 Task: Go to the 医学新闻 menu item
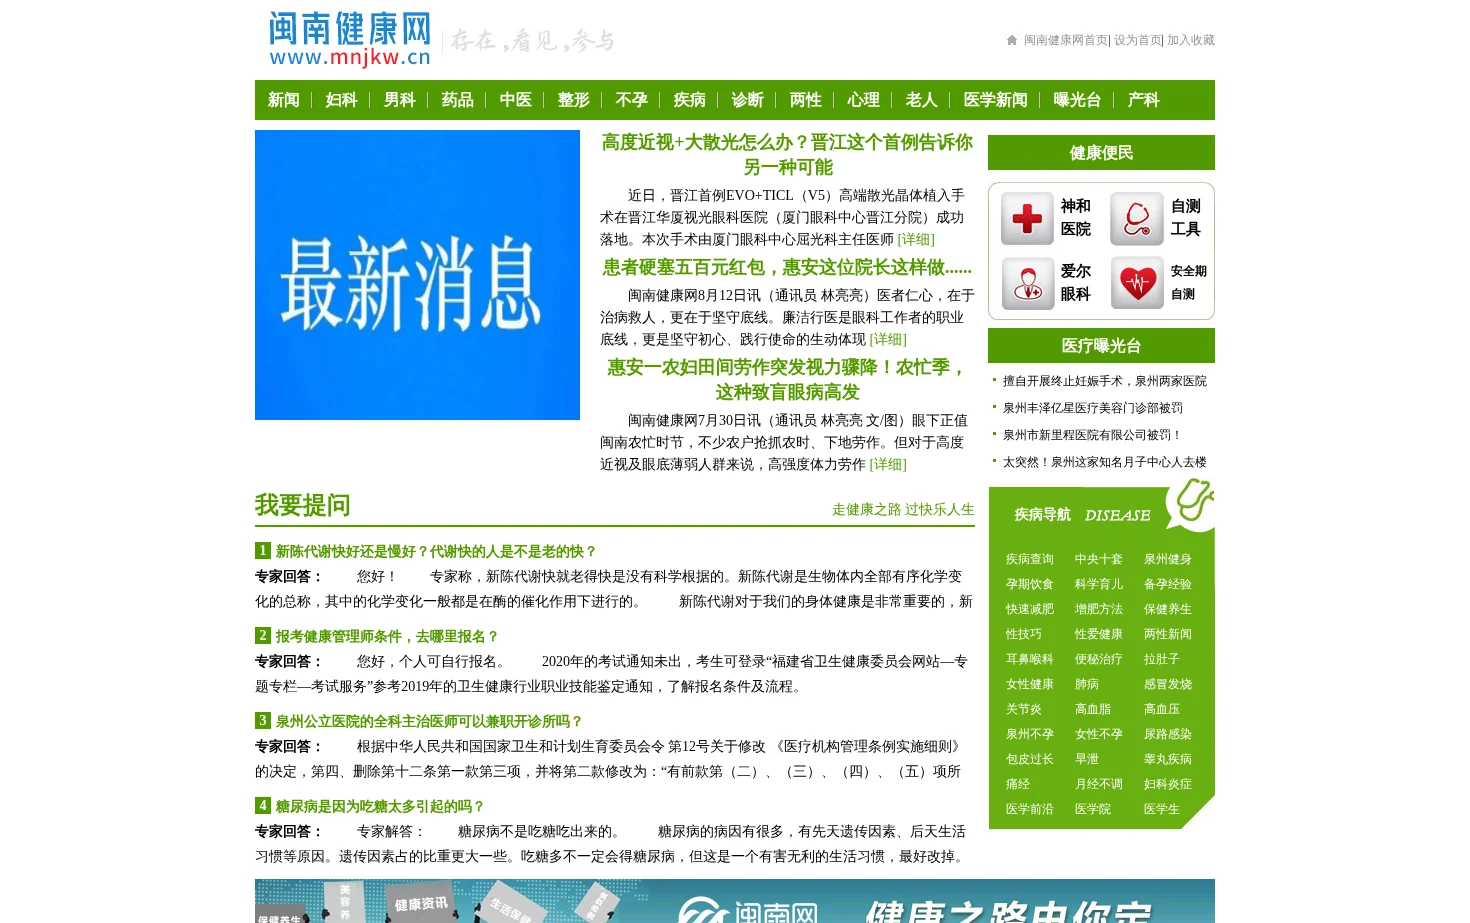coord(996,100)
